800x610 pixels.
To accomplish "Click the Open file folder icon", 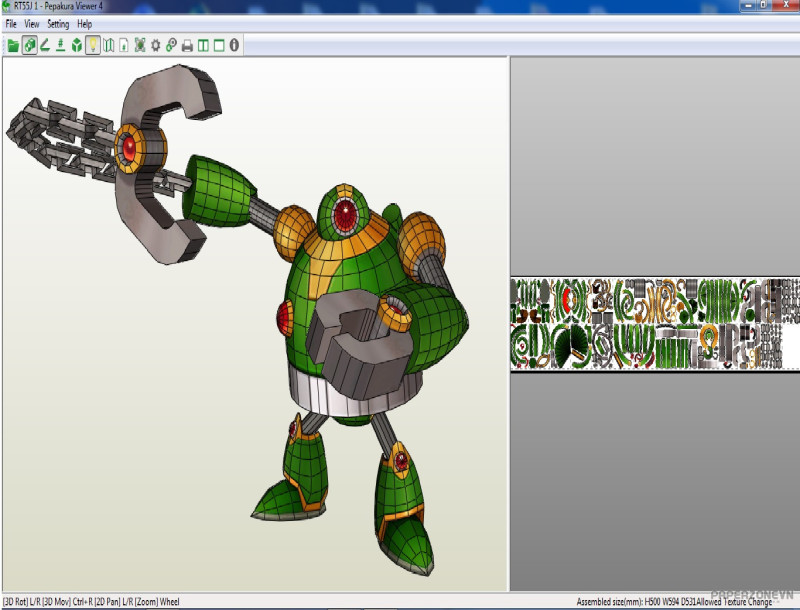I will coord(13,45).
